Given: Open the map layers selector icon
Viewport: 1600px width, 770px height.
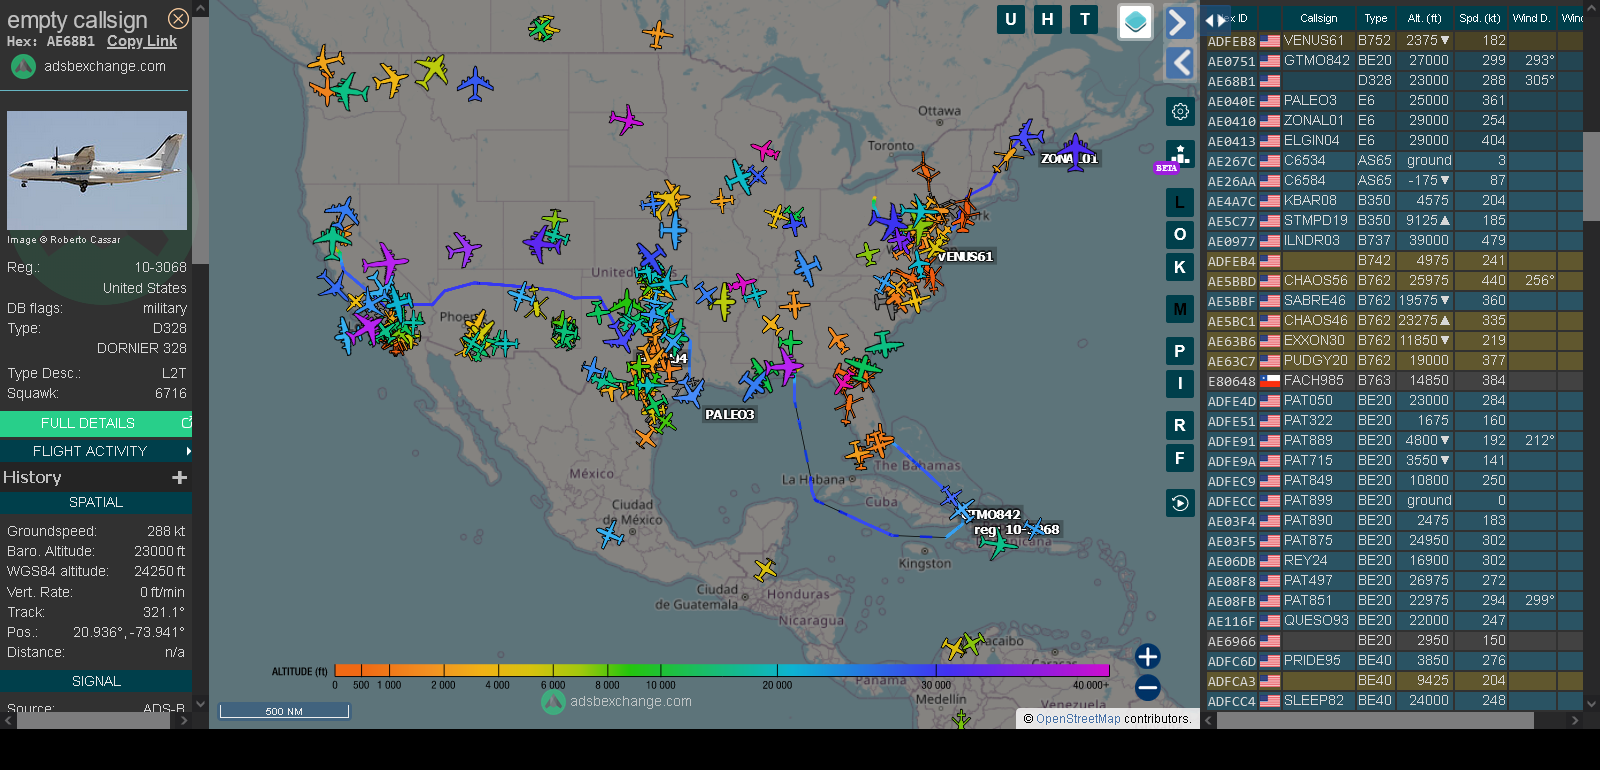Looking at the screenshot, I should pos(1135,22).
